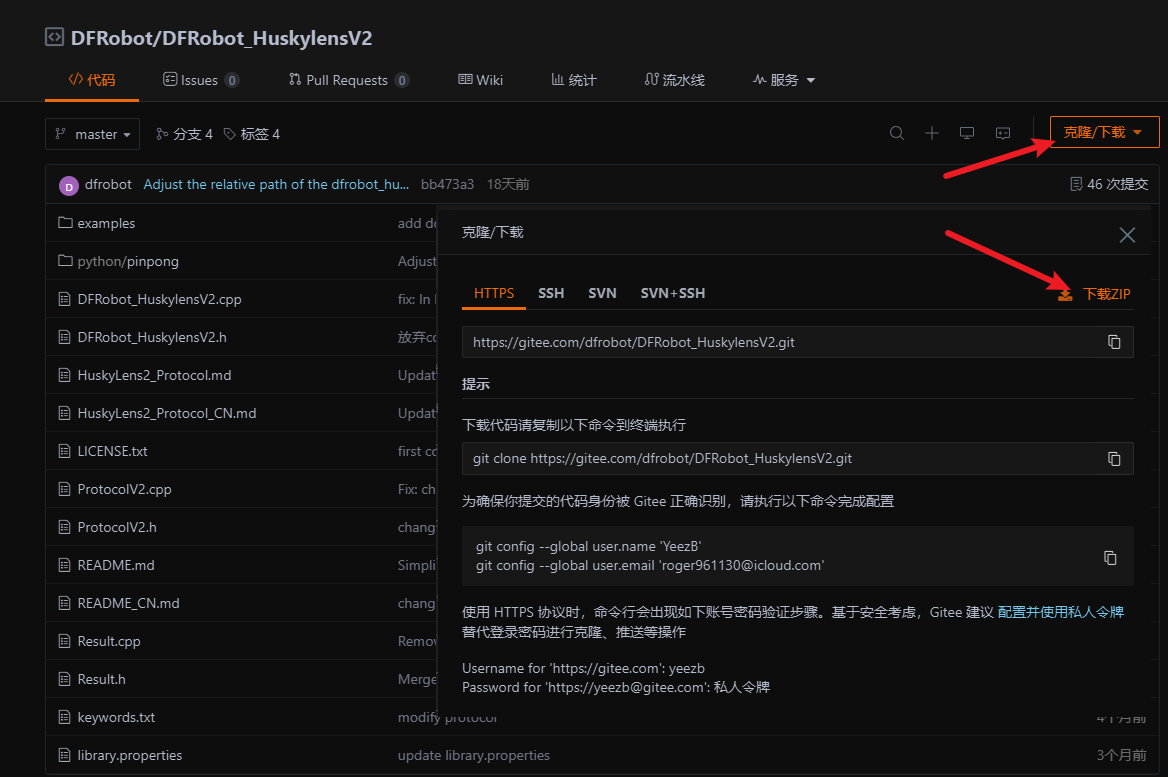Copy the git config commands block

[x=1110, y=557]
